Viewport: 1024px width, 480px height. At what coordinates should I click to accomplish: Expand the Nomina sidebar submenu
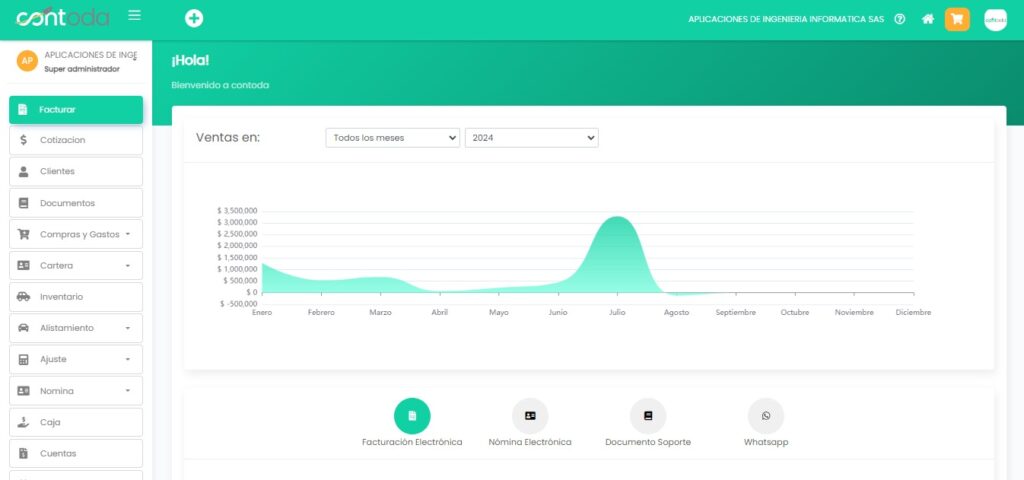(76, 391)
